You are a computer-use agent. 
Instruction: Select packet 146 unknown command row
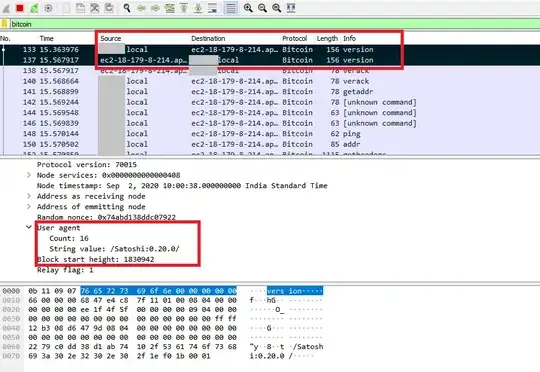270,123
